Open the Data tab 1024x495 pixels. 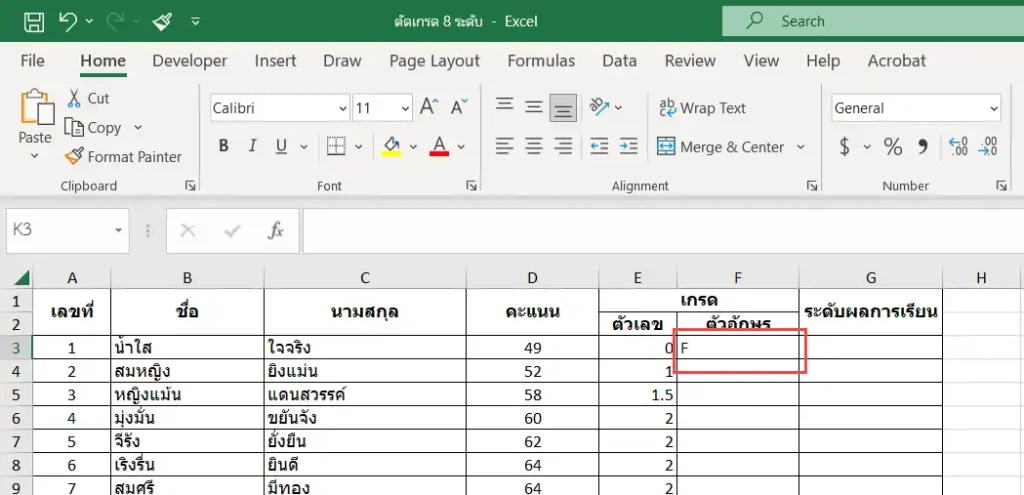[x=619, y=61]
